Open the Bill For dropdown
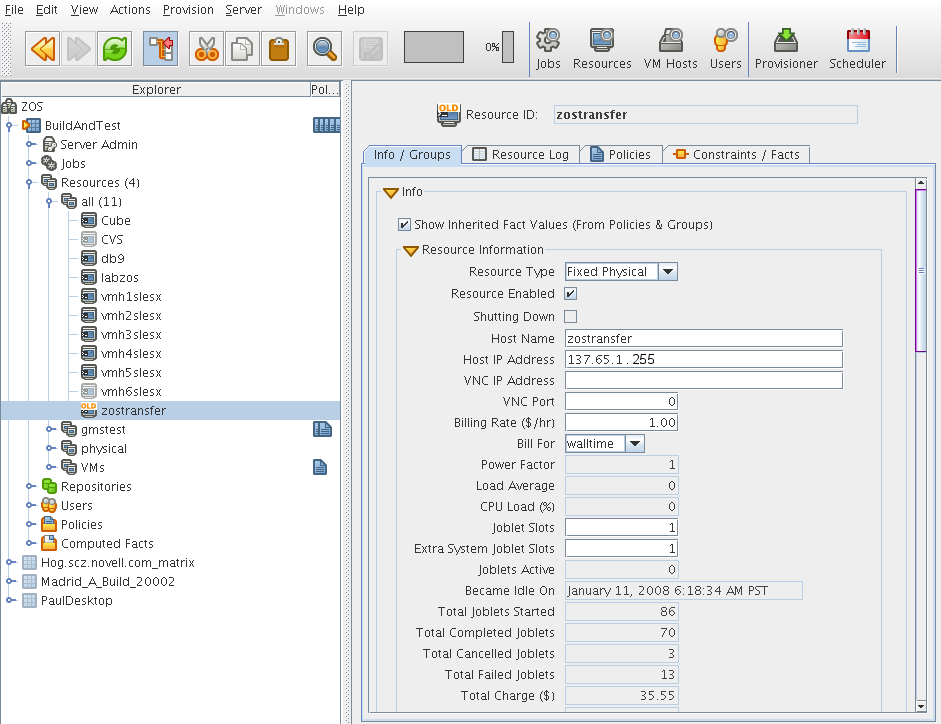The width and height of the screenshot is (941, 724). (x=635, y=444)
